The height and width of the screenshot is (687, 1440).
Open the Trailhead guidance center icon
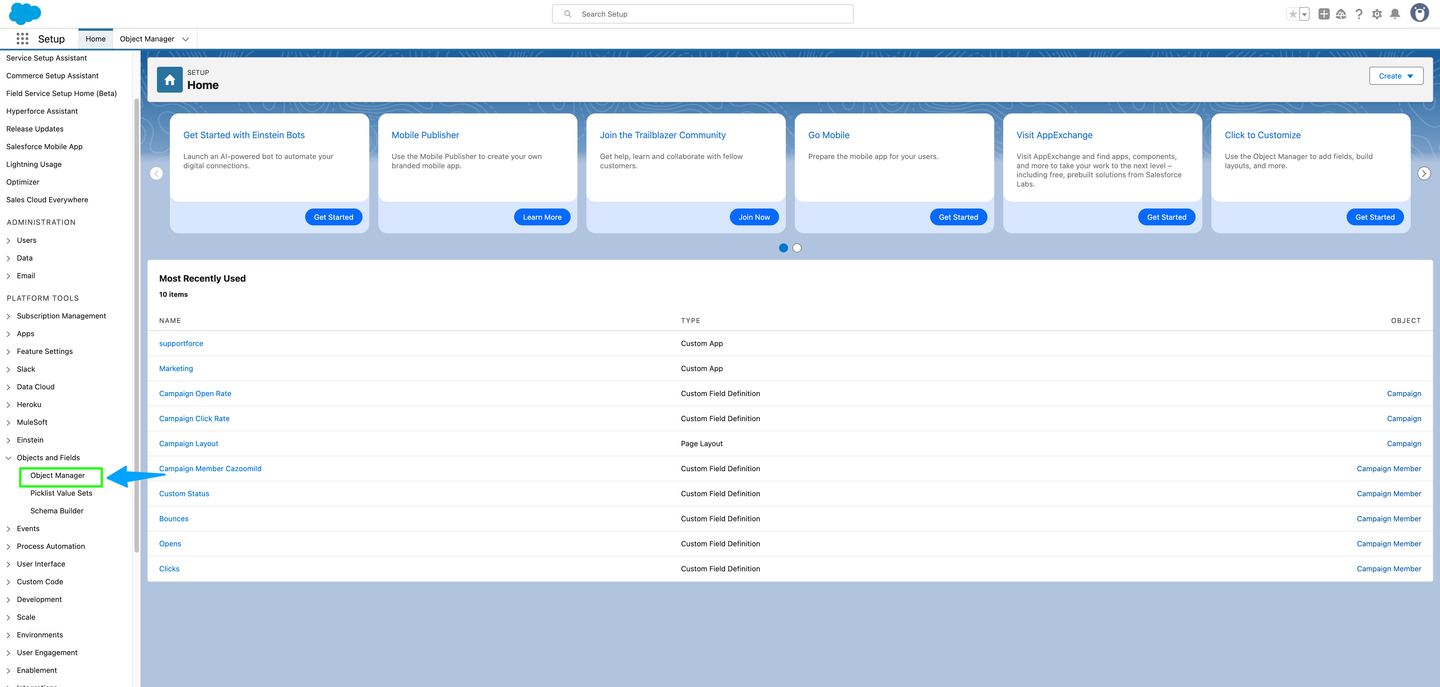click(1341, 14)
